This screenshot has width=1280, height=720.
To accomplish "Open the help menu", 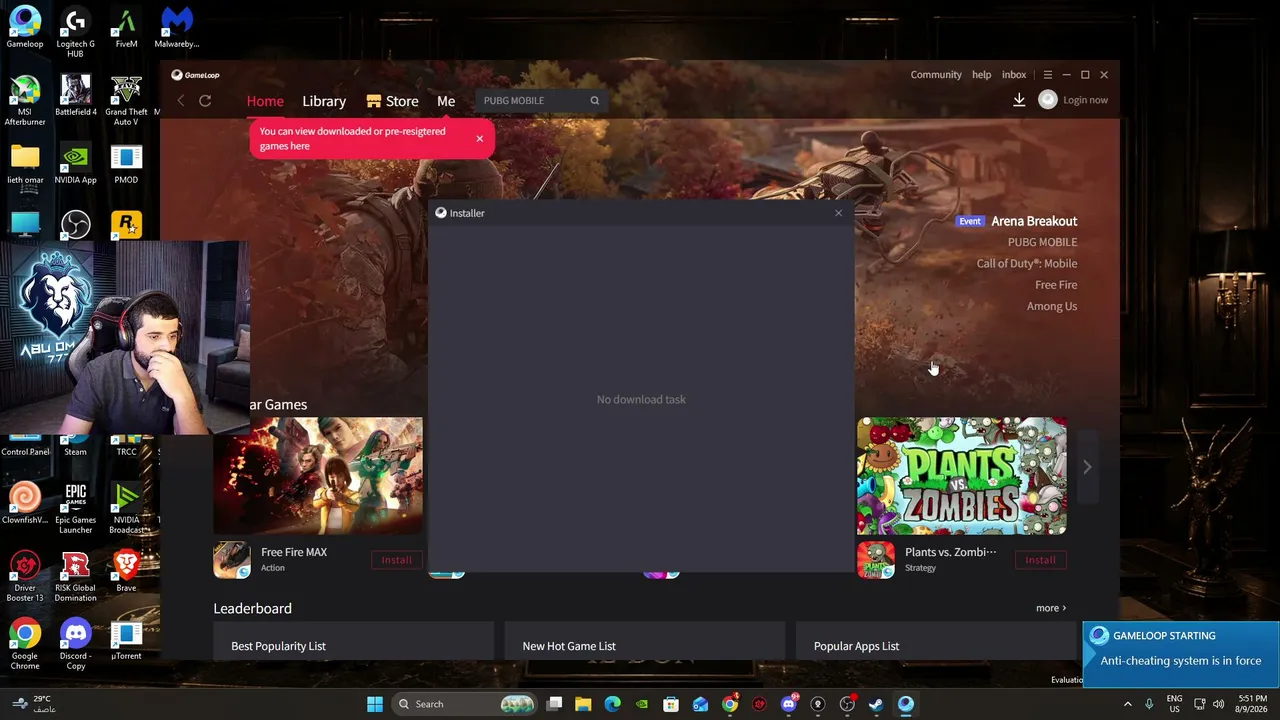I will tap(982, 75).
